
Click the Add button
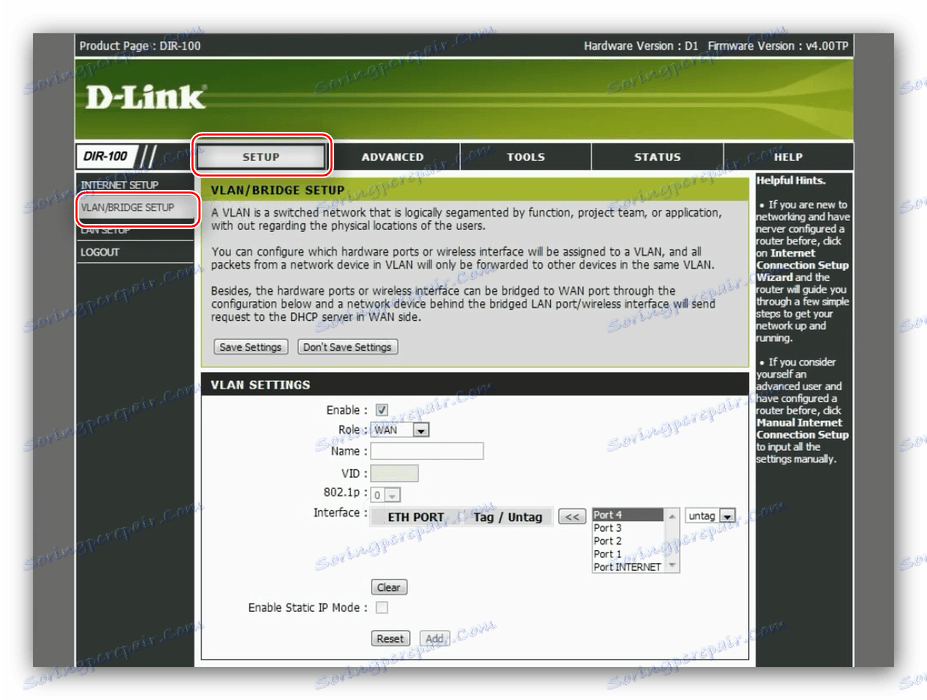pyautogui.click(x=435, y=639)
